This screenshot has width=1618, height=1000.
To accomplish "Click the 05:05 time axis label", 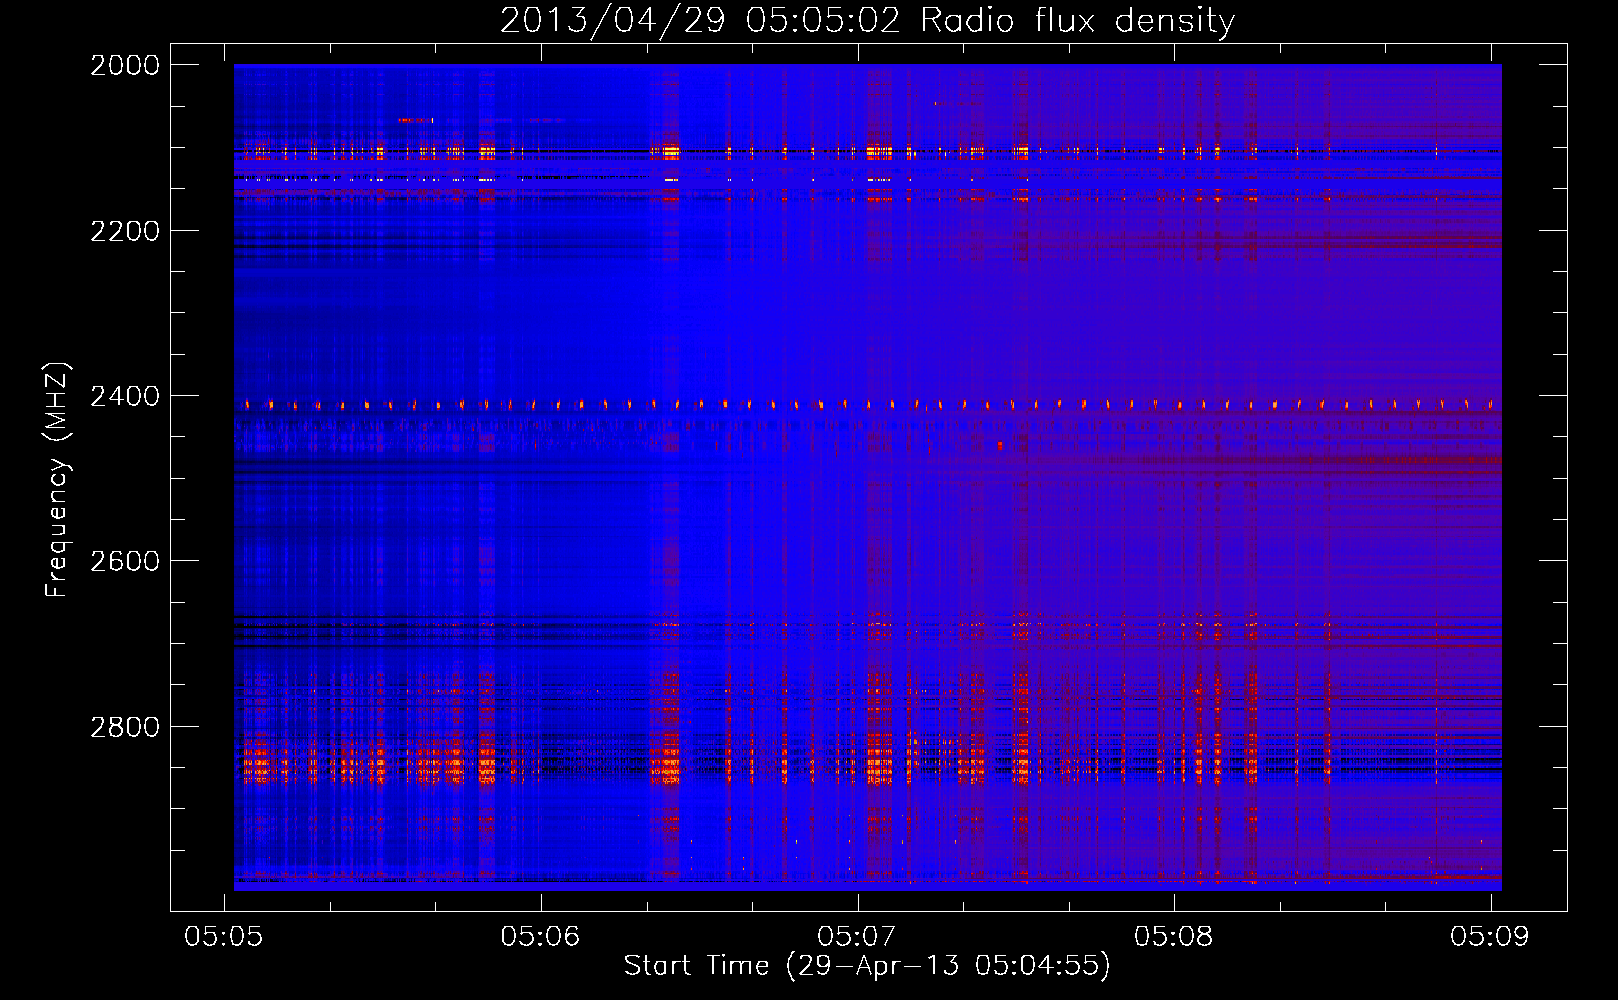I will pos(224,936).
